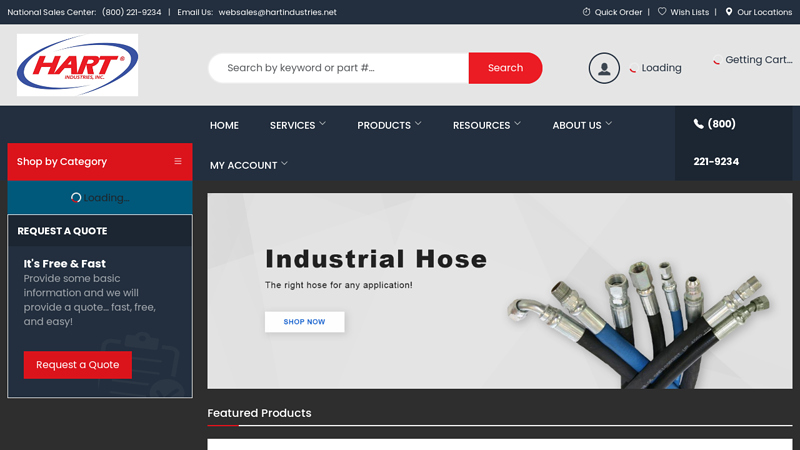
Task: Click the Quick Order clock icon
Action: point(586,12)
